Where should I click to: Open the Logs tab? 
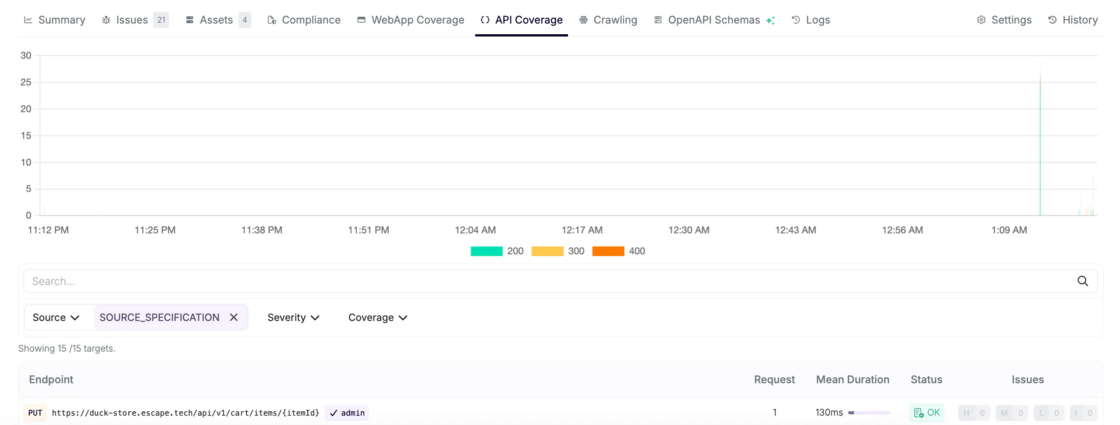[810, 20]
